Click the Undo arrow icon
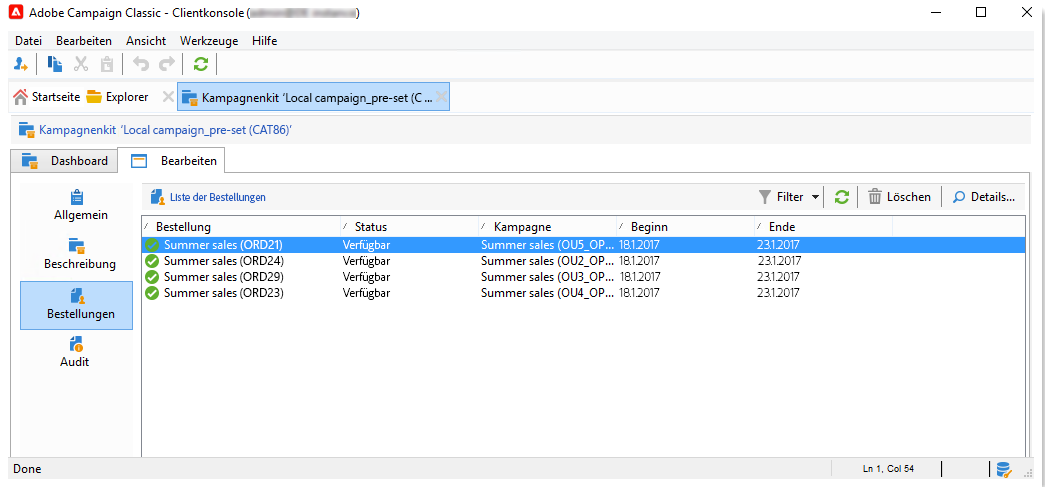 (x=141, y=64)
